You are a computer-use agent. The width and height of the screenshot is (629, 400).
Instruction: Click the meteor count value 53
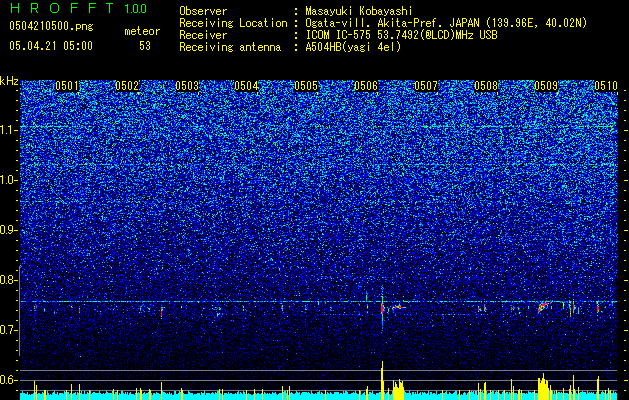pyautogui.click(x=145, y=46)
